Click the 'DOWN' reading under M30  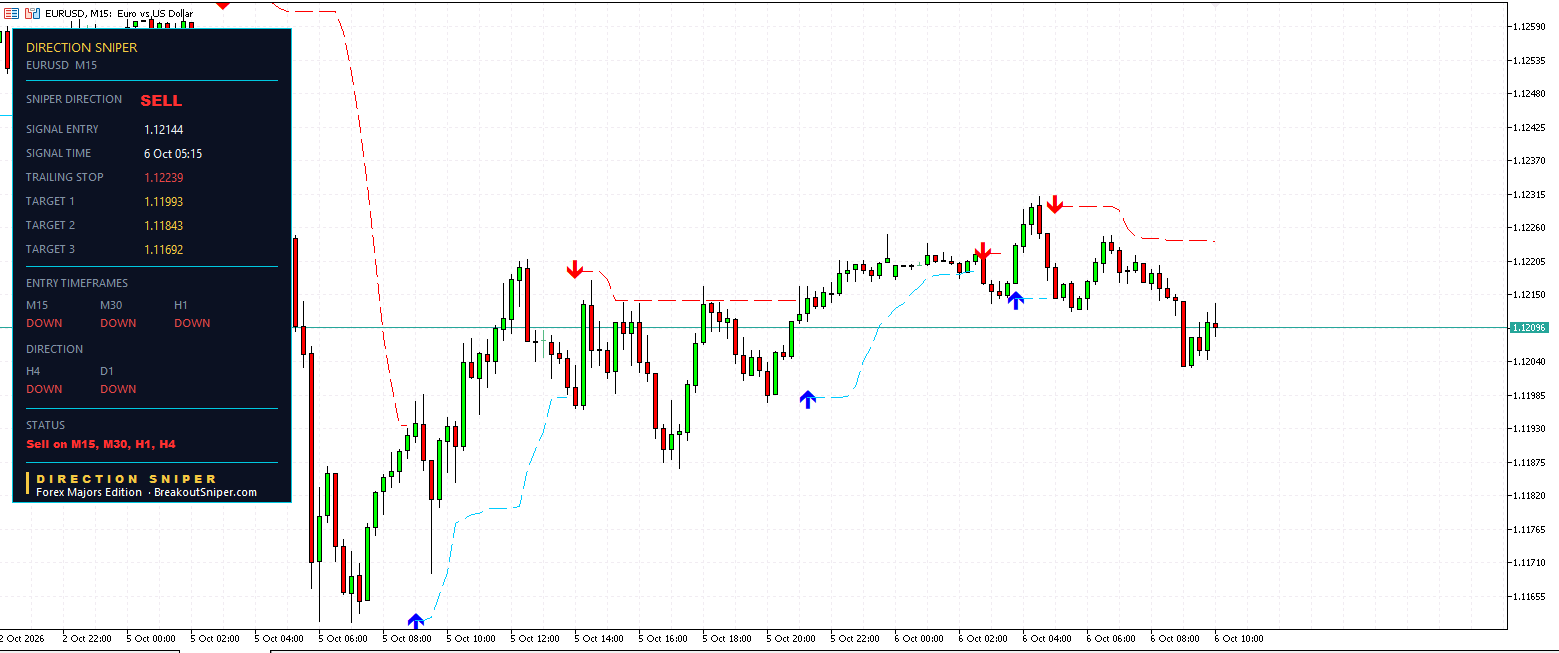118,323
